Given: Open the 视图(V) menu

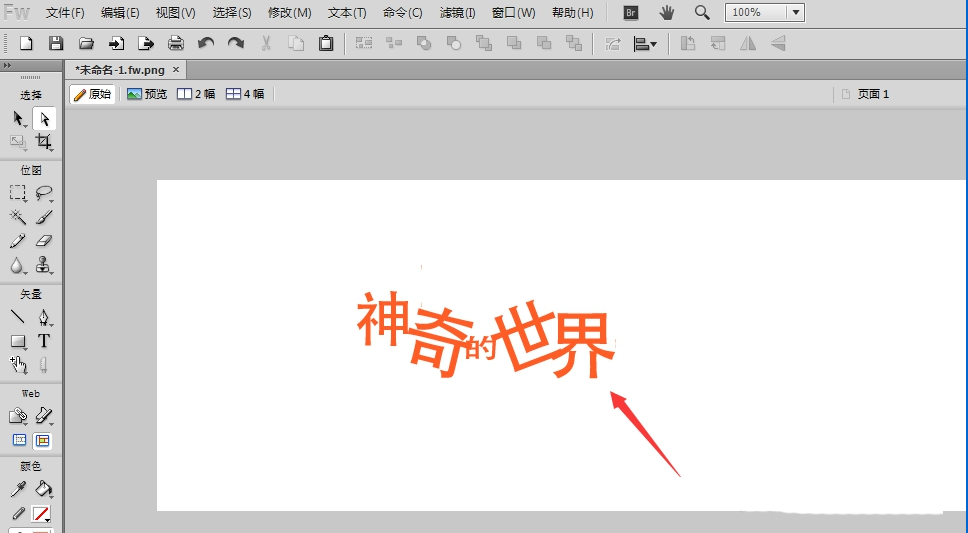Looking at the screenshot, I should click(176, 12).
